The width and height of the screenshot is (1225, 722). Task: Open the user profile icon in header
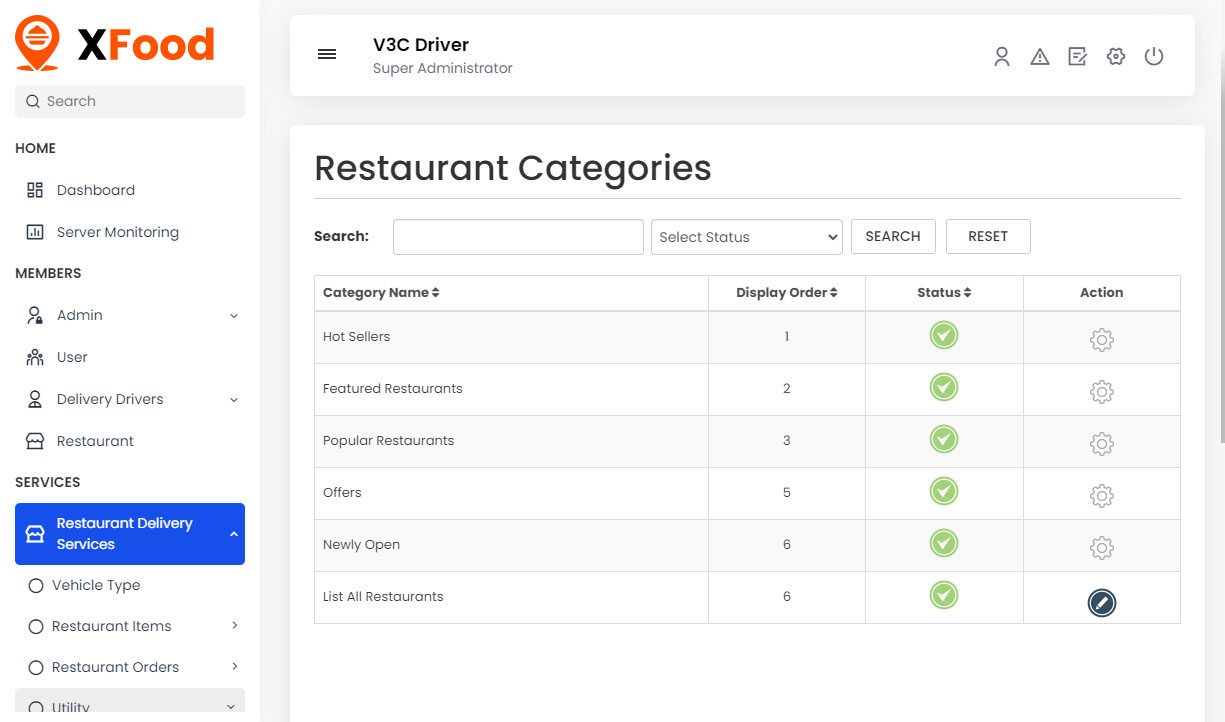pos(1002,56)
